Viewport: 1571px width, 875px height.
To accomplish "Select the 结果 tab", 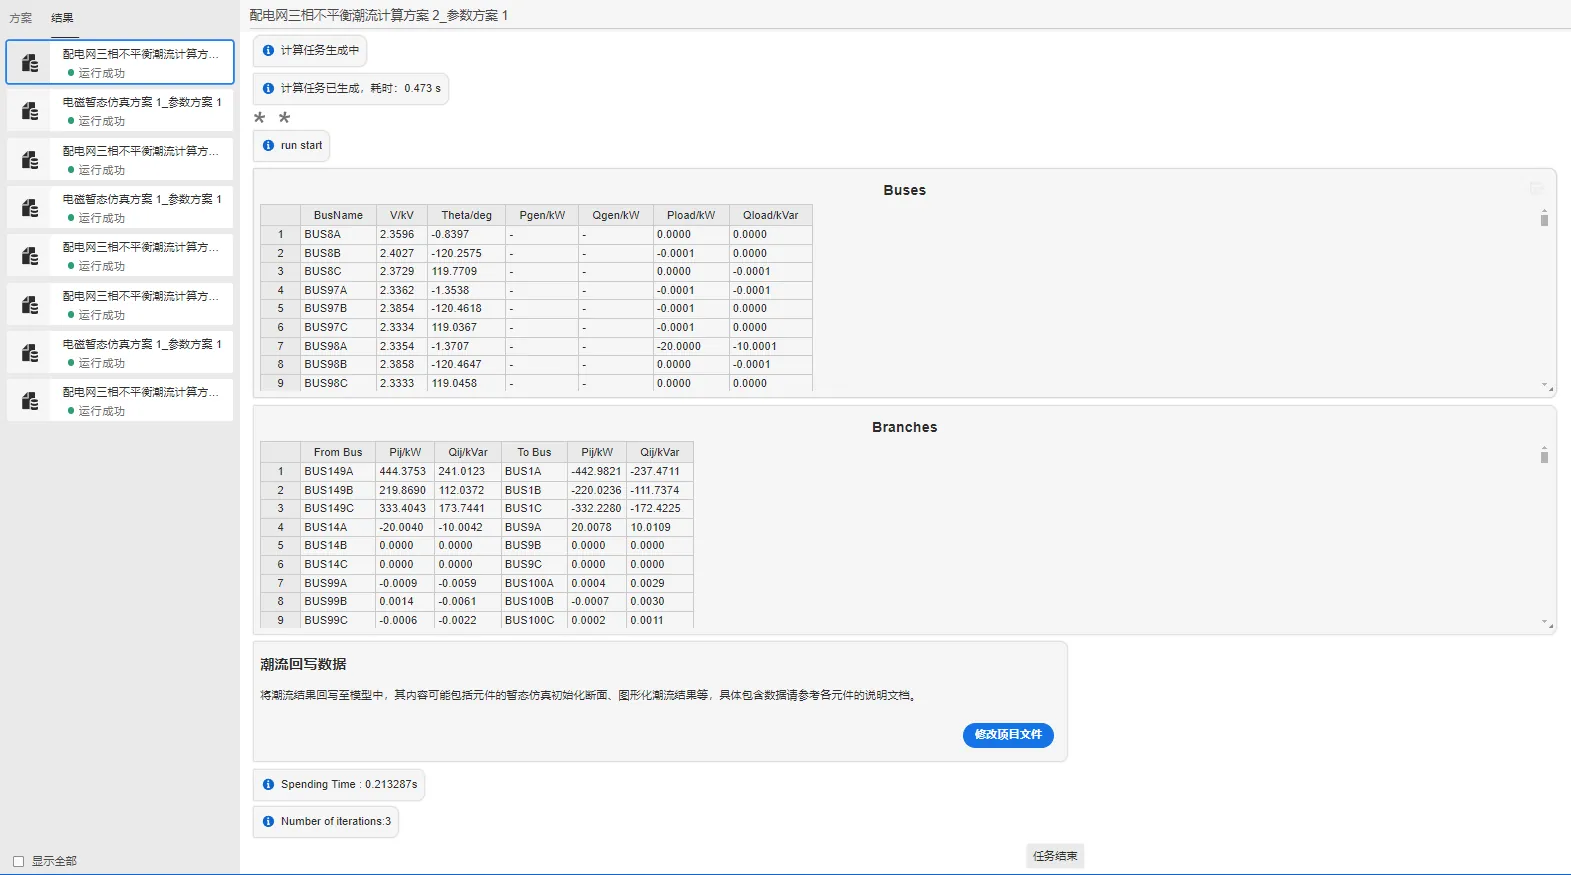I will (x=62, y=18).
